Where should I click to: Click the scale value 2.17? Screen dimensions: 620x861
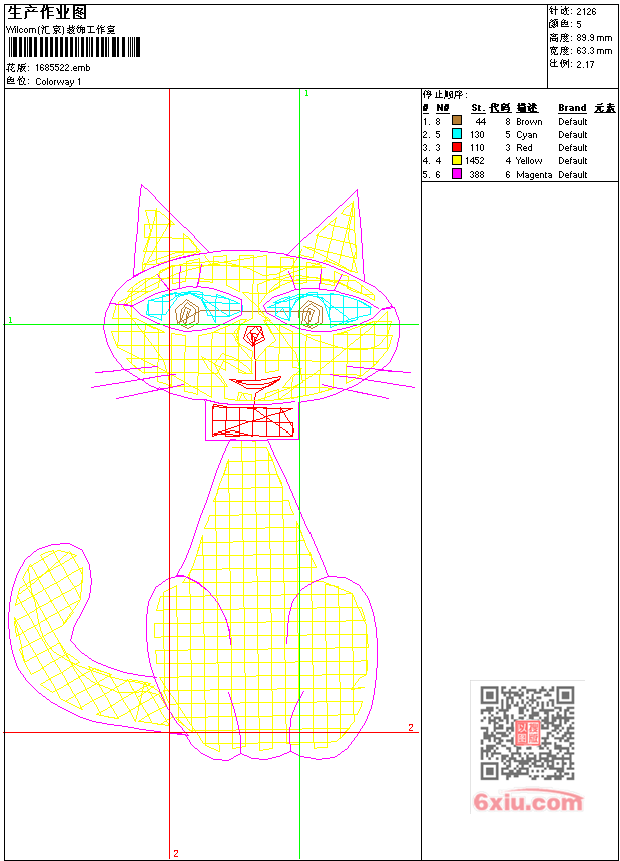[585, 64]
